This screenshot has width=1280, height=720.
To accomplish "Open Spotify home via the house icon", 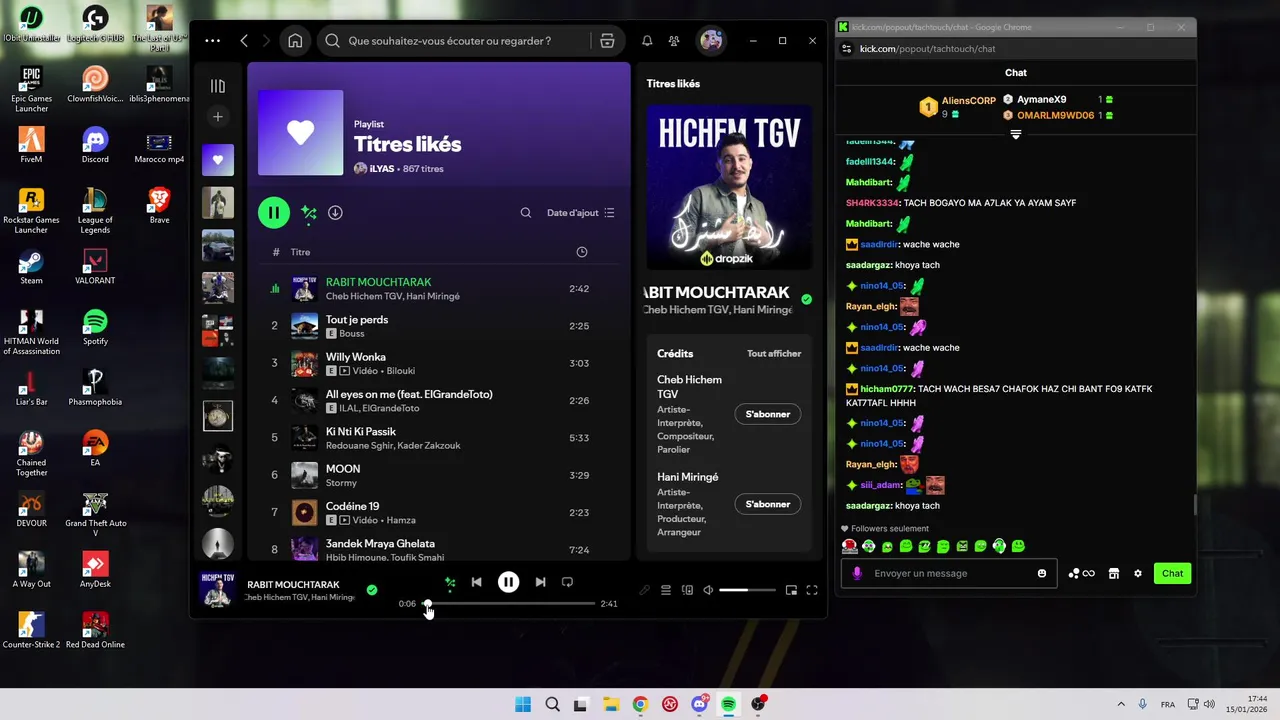I will click(295, 41).
